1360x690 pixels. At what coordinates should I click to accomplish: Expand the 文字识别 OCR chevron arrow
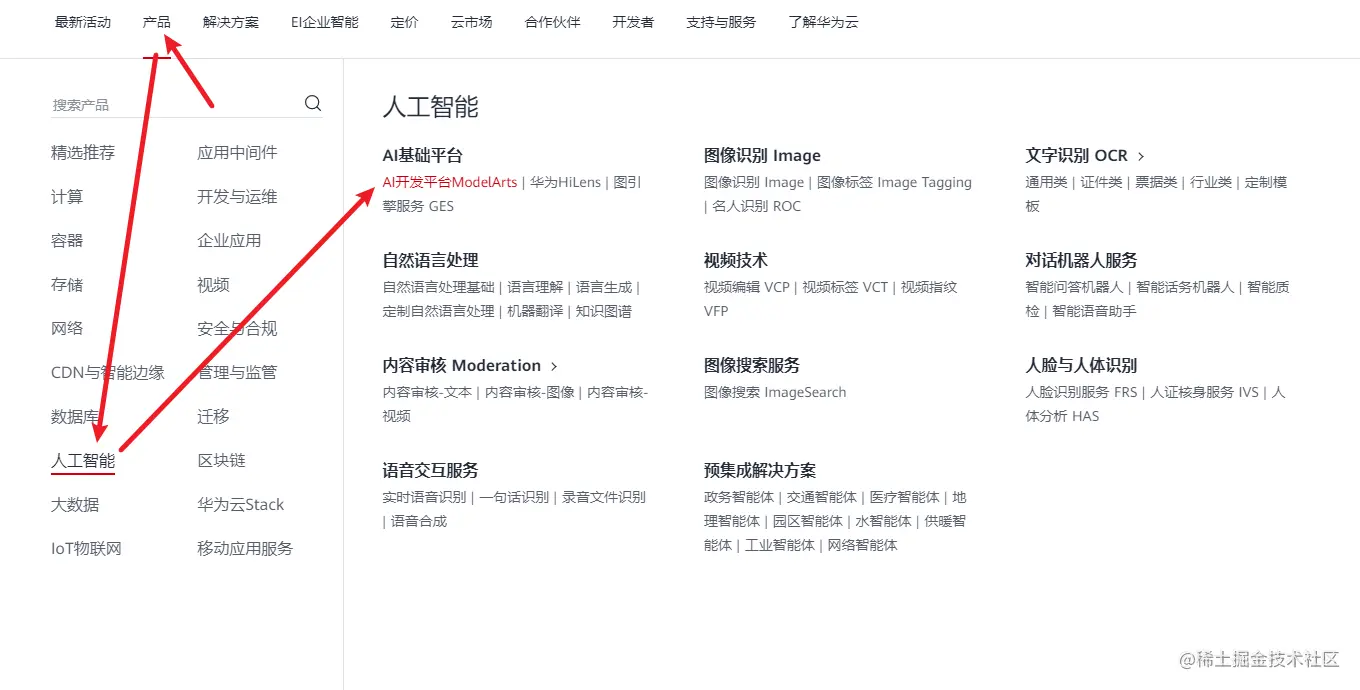tap(1141, 156)
